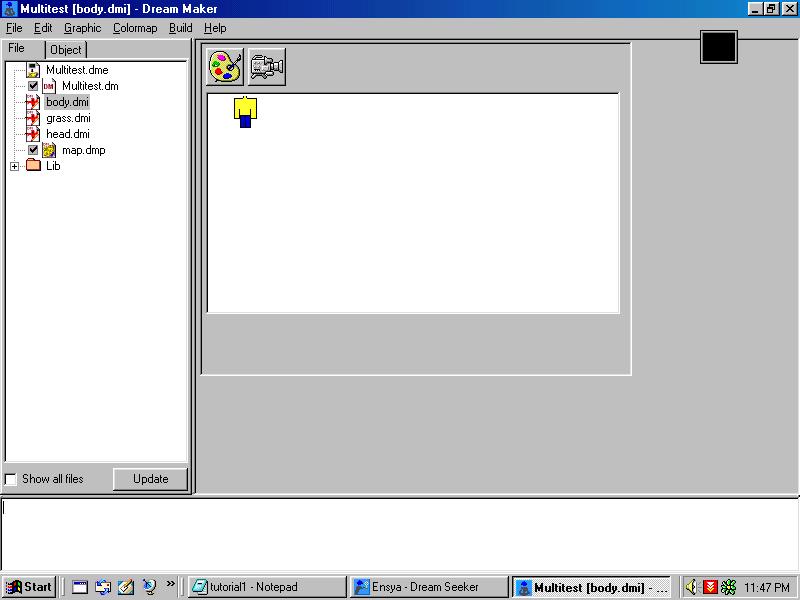Click the black color swatch
The height and width of the screenshot is (600, 800).
(718, 46)
